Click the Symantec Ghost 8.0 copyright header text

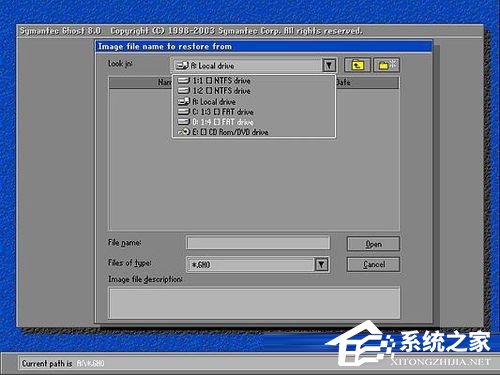[191, 31]
